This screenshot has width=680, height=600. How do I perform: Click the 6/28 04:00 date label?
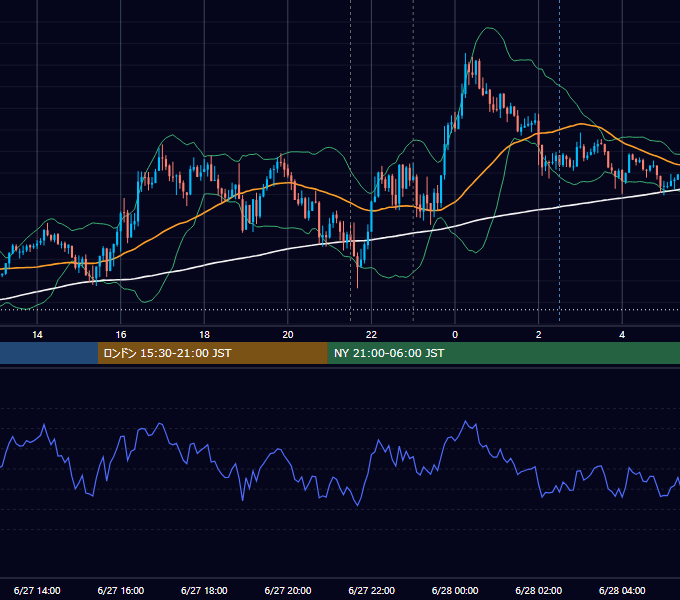pos(622,590)
